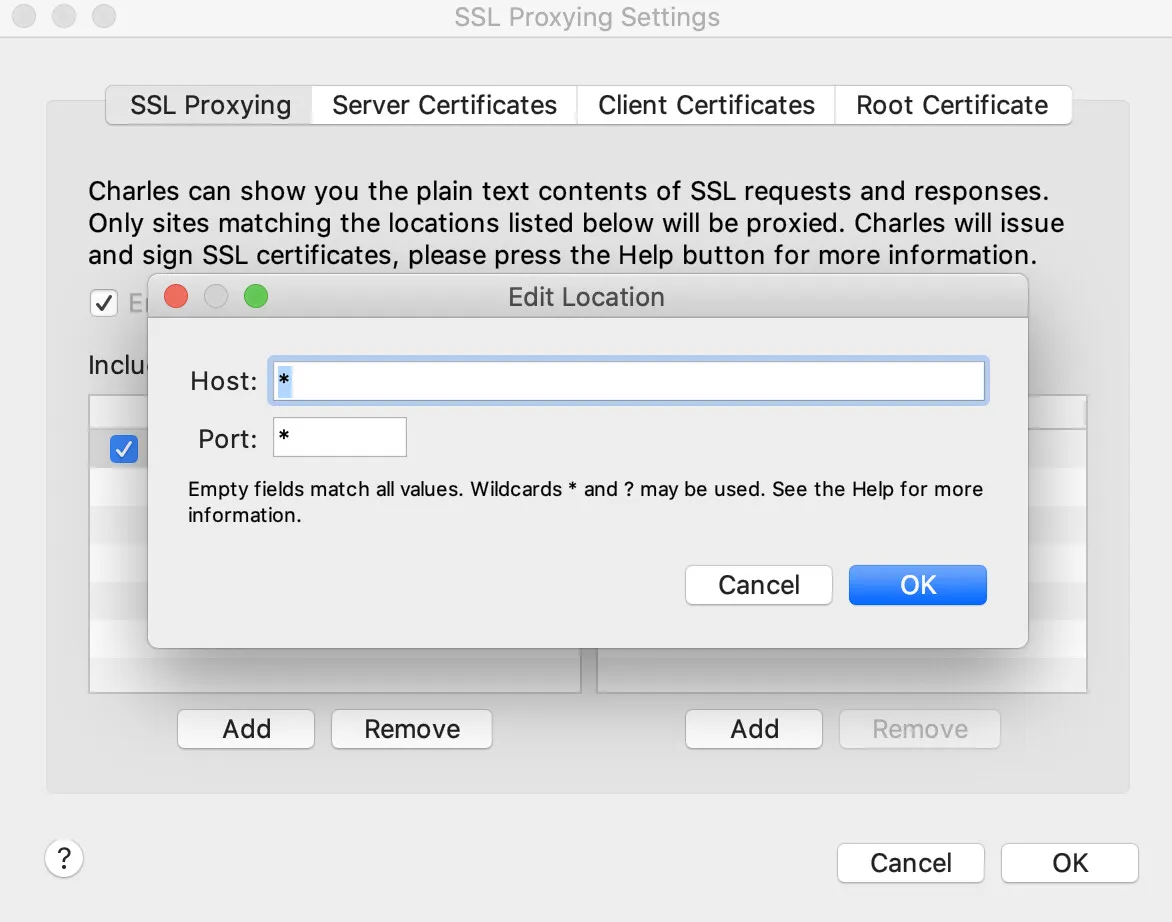Click into the Port field
The image size is (1172, 922).
pos(340,437)
